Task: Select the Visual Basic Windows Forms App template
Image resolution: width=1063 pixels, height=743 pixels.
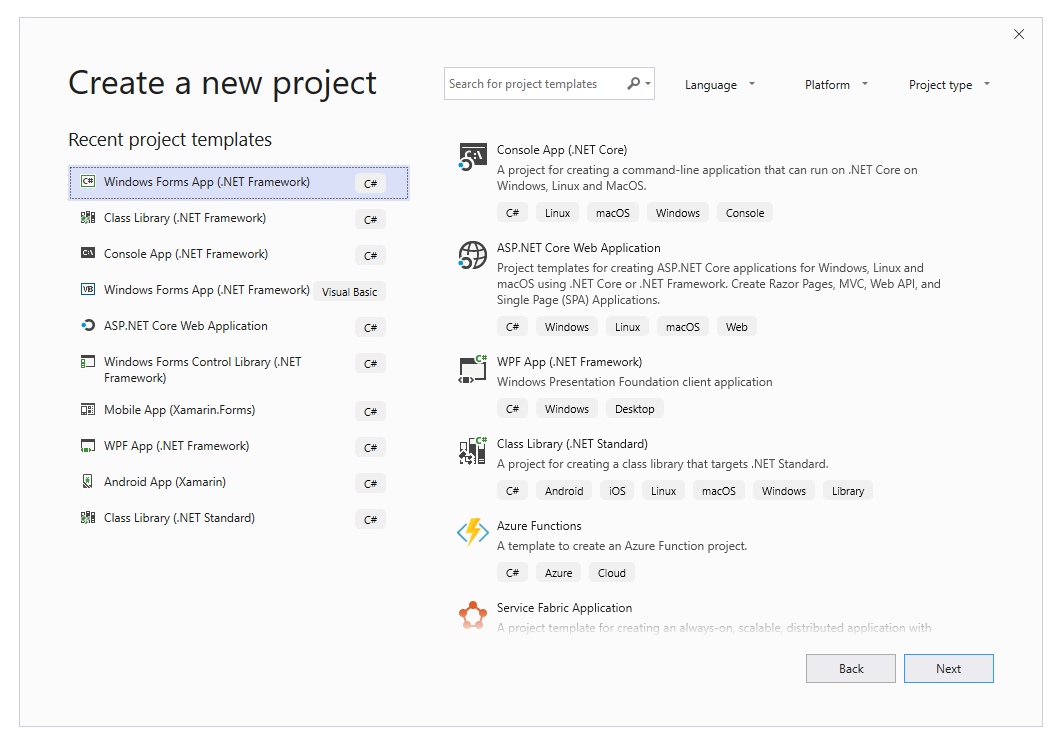Action: (239, 290)
